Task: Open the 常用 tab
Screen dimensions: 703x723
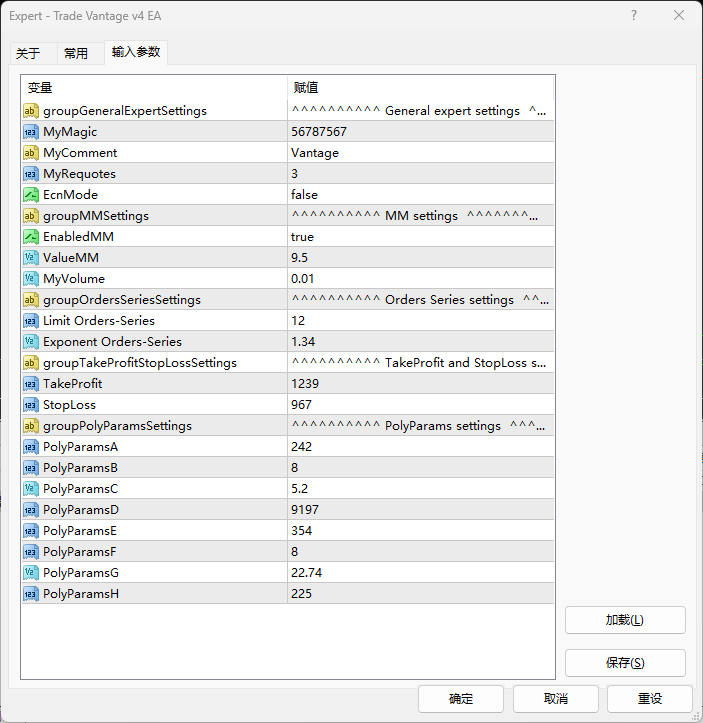Action: 76,54
